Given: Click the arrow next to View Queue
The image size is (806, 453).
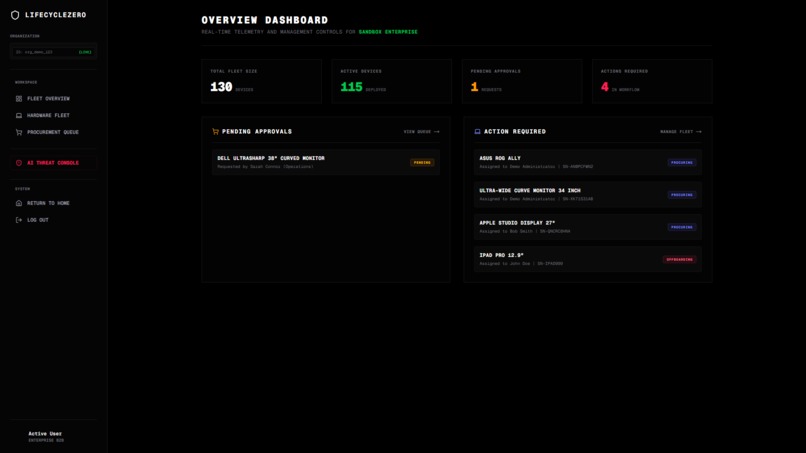Looking at the screenshot, I should 437,132.
